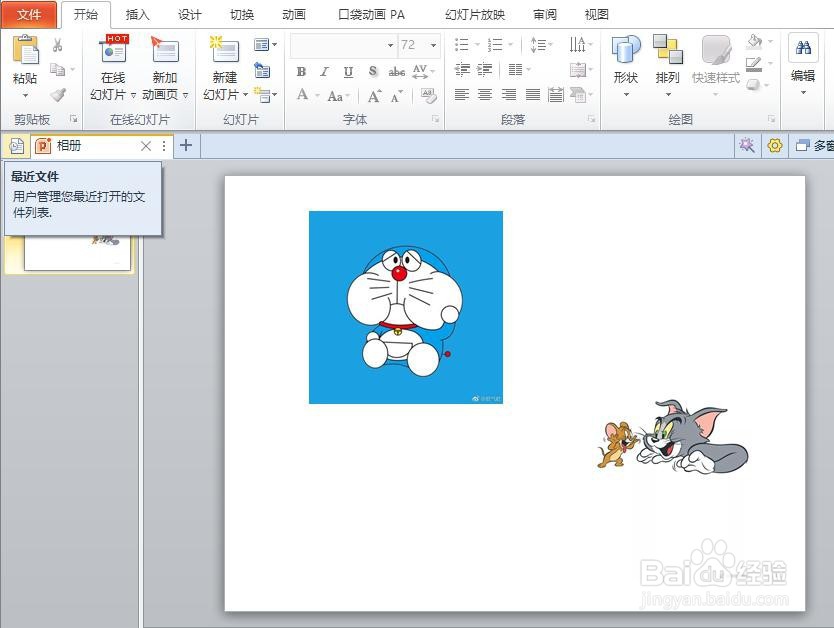Toggle strikethrough formatting
834x628 pixels.
pos(397,71)
